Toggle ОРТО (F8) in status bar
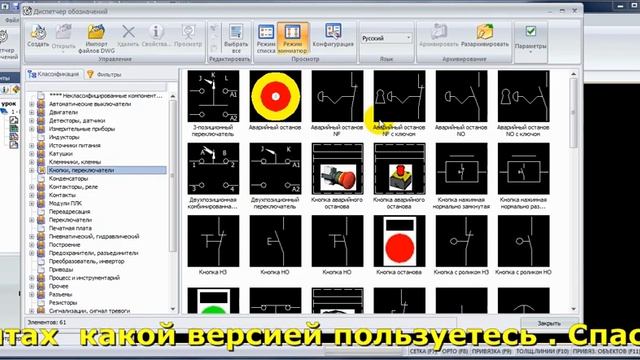Viewport: 640px width, 360px height. click(x=455, y=351)
